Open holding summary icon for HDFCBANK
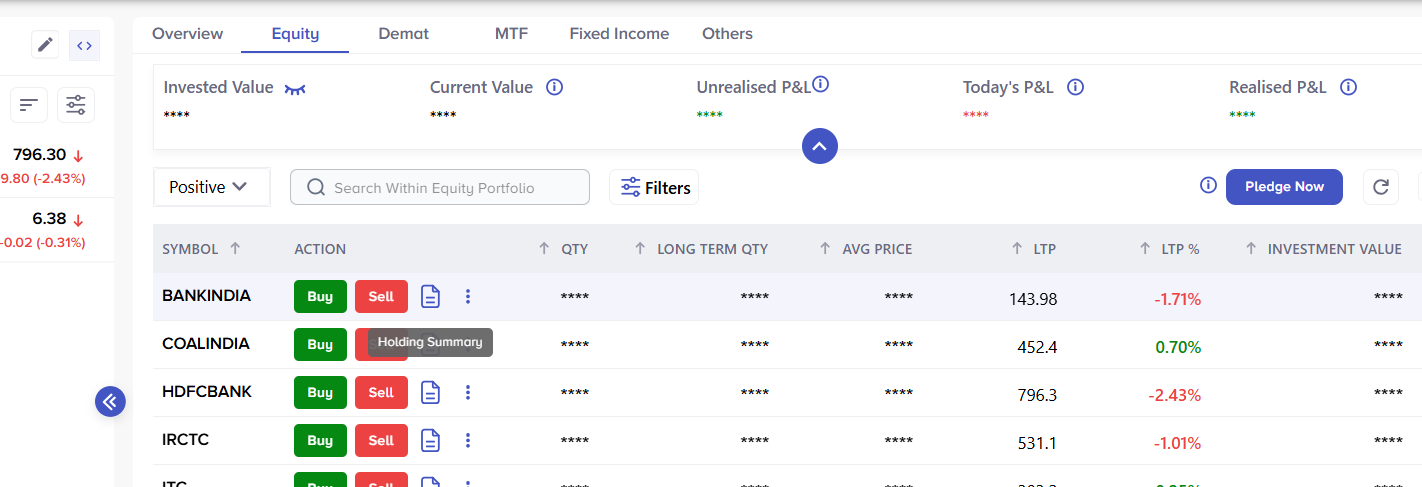 (430, 393)
